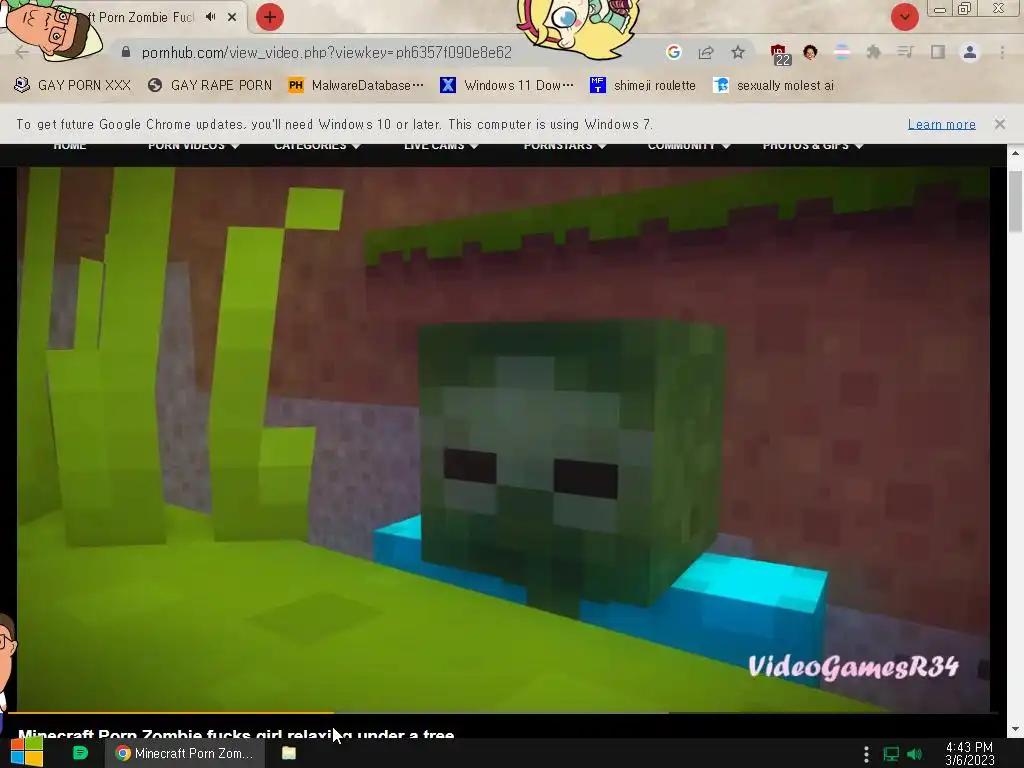Open the media controls playlist icon
The image size is (1024, 768).
(x=905, y=52)
